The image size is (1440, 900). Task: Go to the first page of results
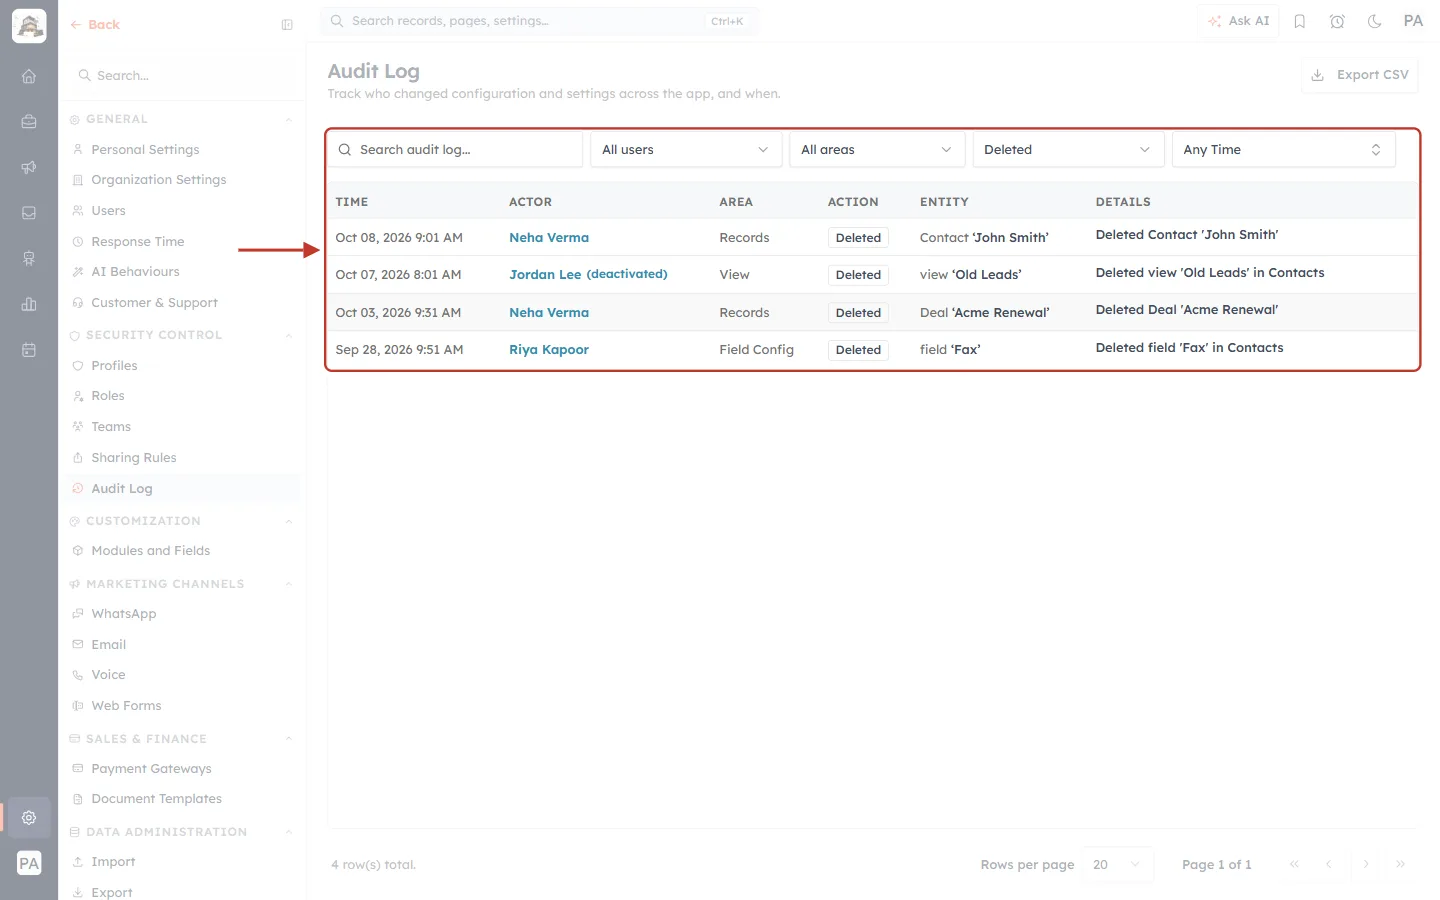[1294, 864]
